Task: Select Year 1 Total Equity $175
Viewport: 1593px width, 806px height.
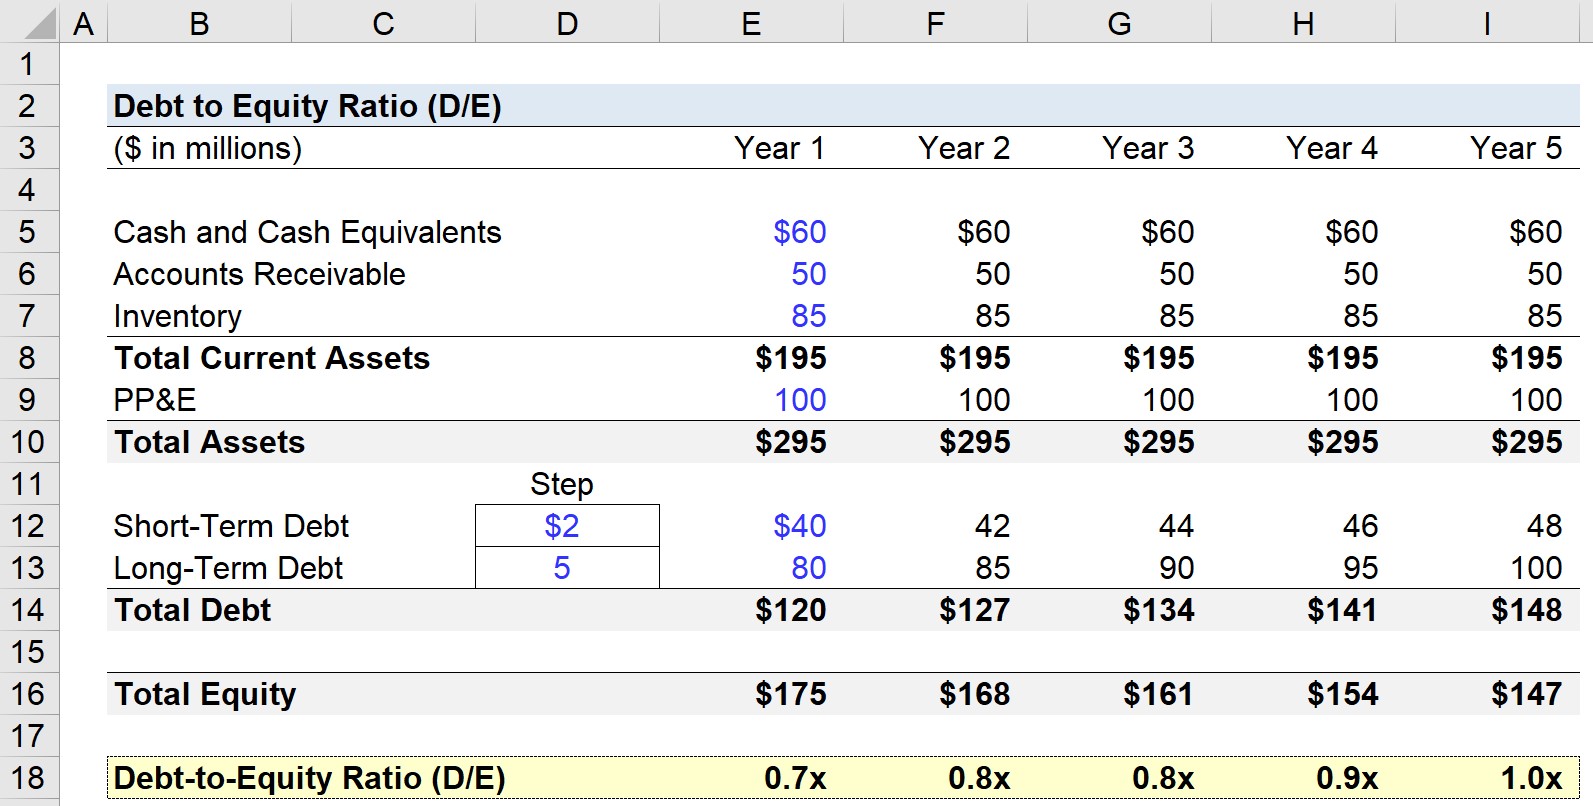Action: [x=791, y=694]
